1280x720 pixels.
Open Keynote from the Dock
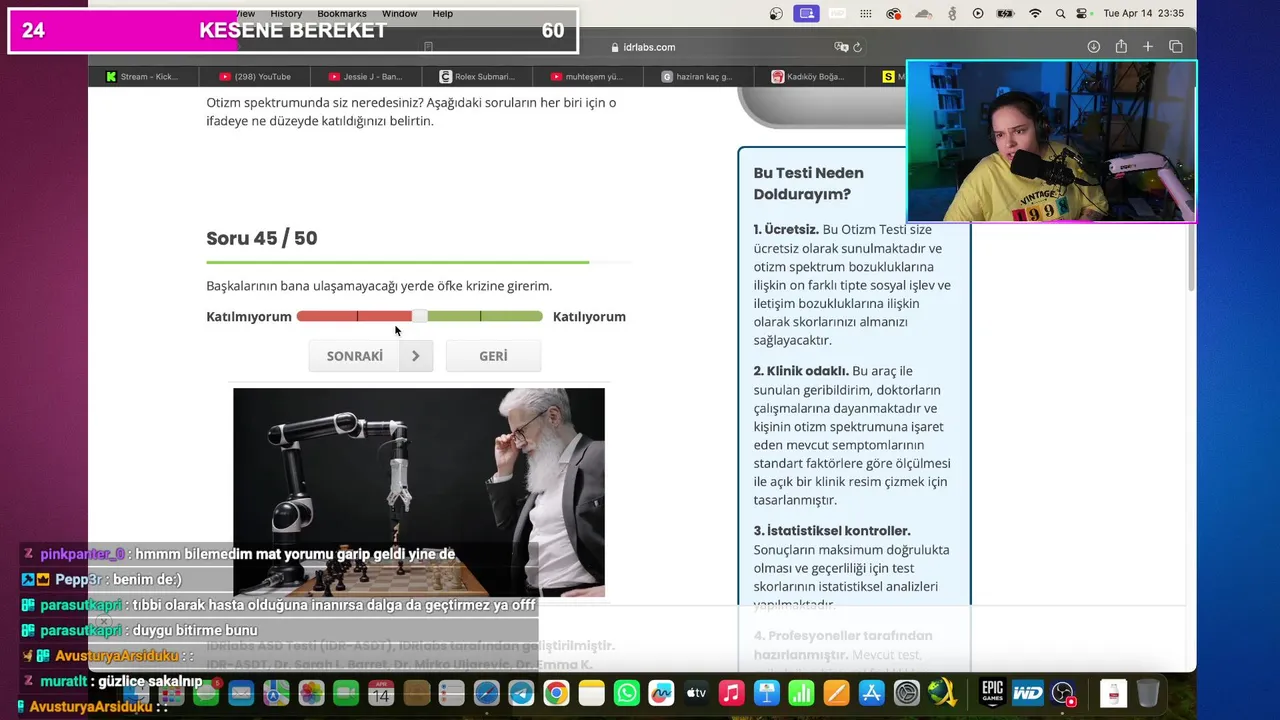click(767, 693)
